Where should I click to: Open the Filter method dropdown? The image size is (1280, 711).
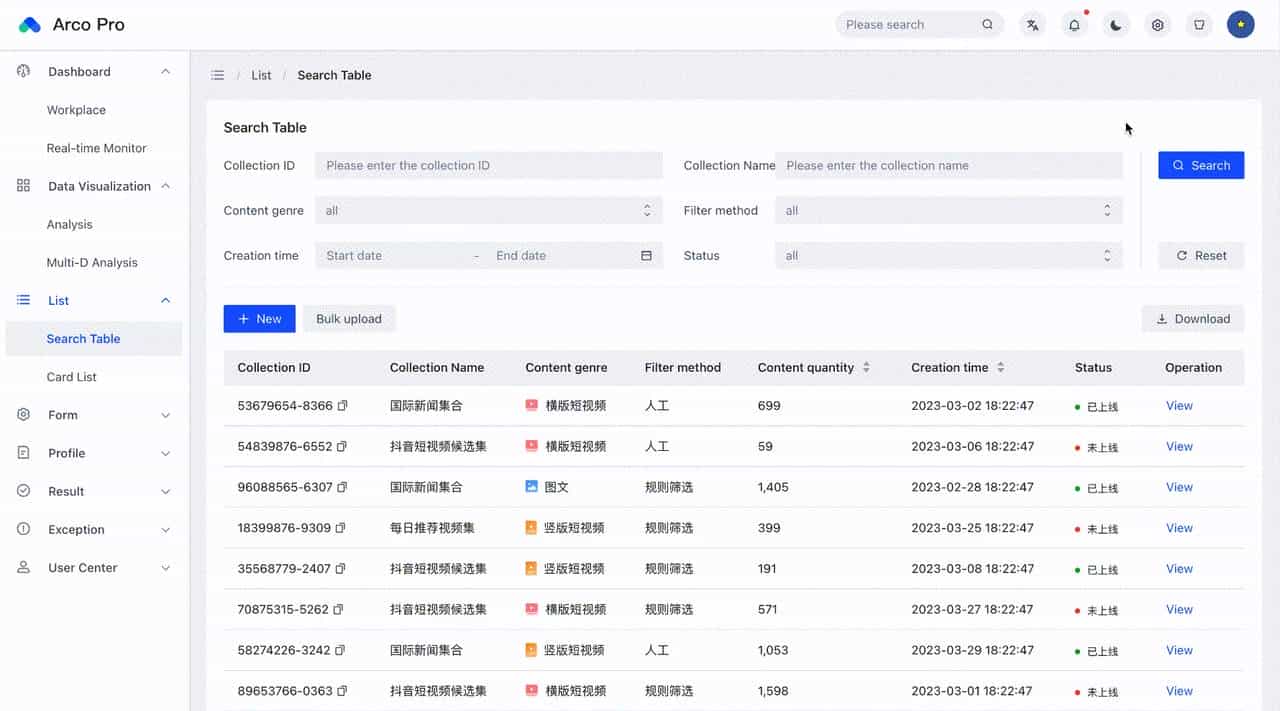(x=947, y=210)
